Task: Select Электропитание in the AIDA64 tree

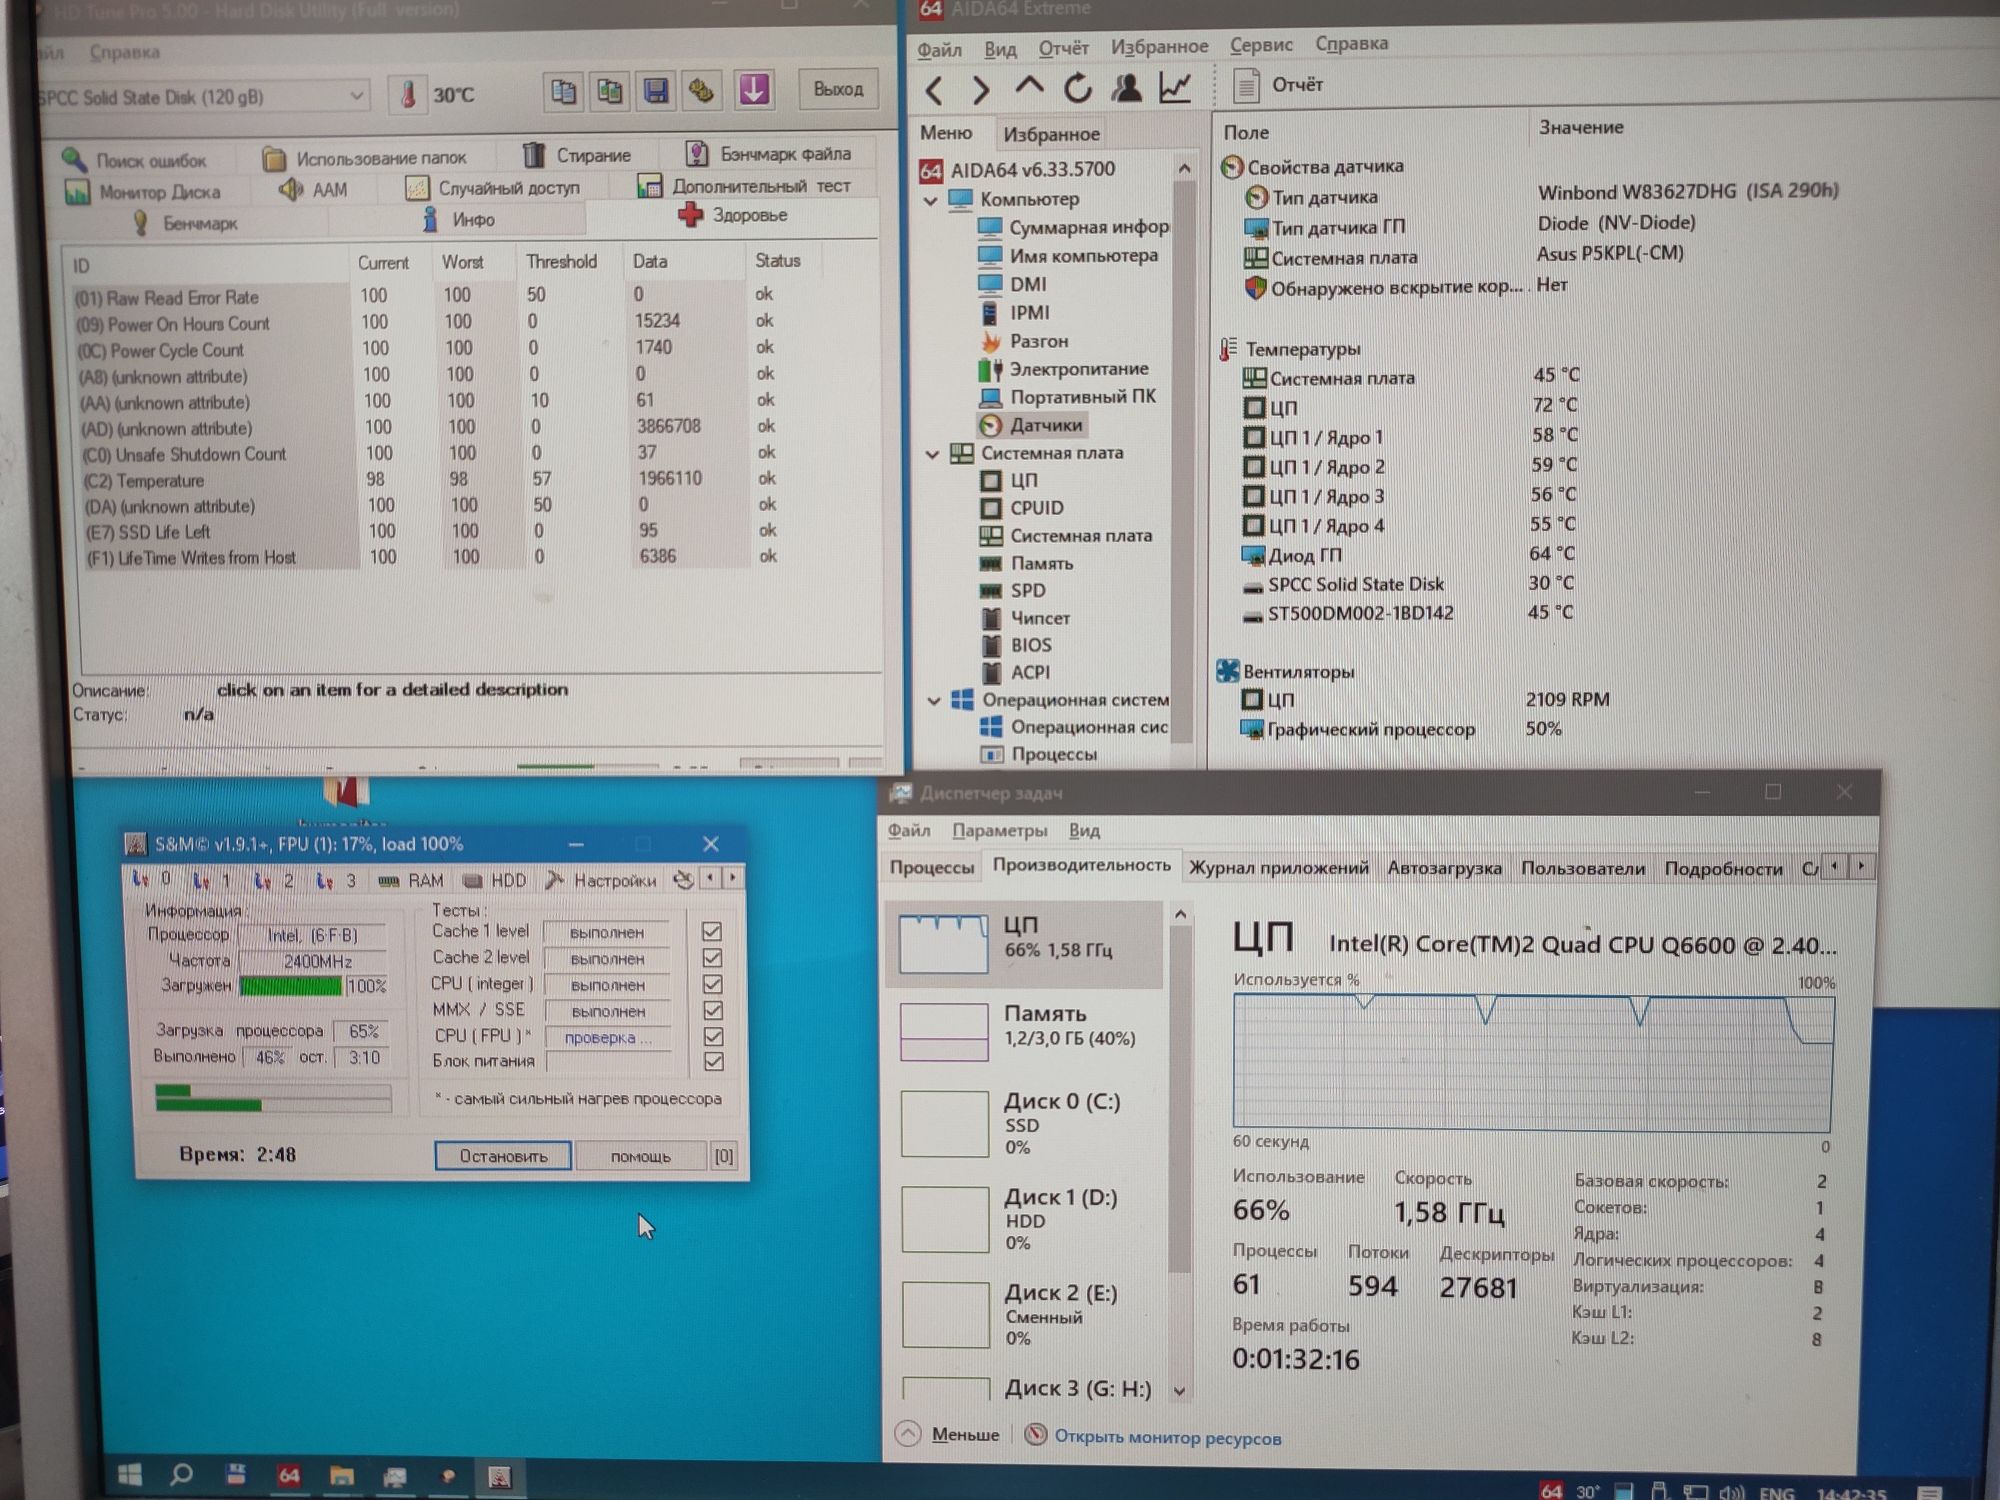Action: [x=1063, y=369]
